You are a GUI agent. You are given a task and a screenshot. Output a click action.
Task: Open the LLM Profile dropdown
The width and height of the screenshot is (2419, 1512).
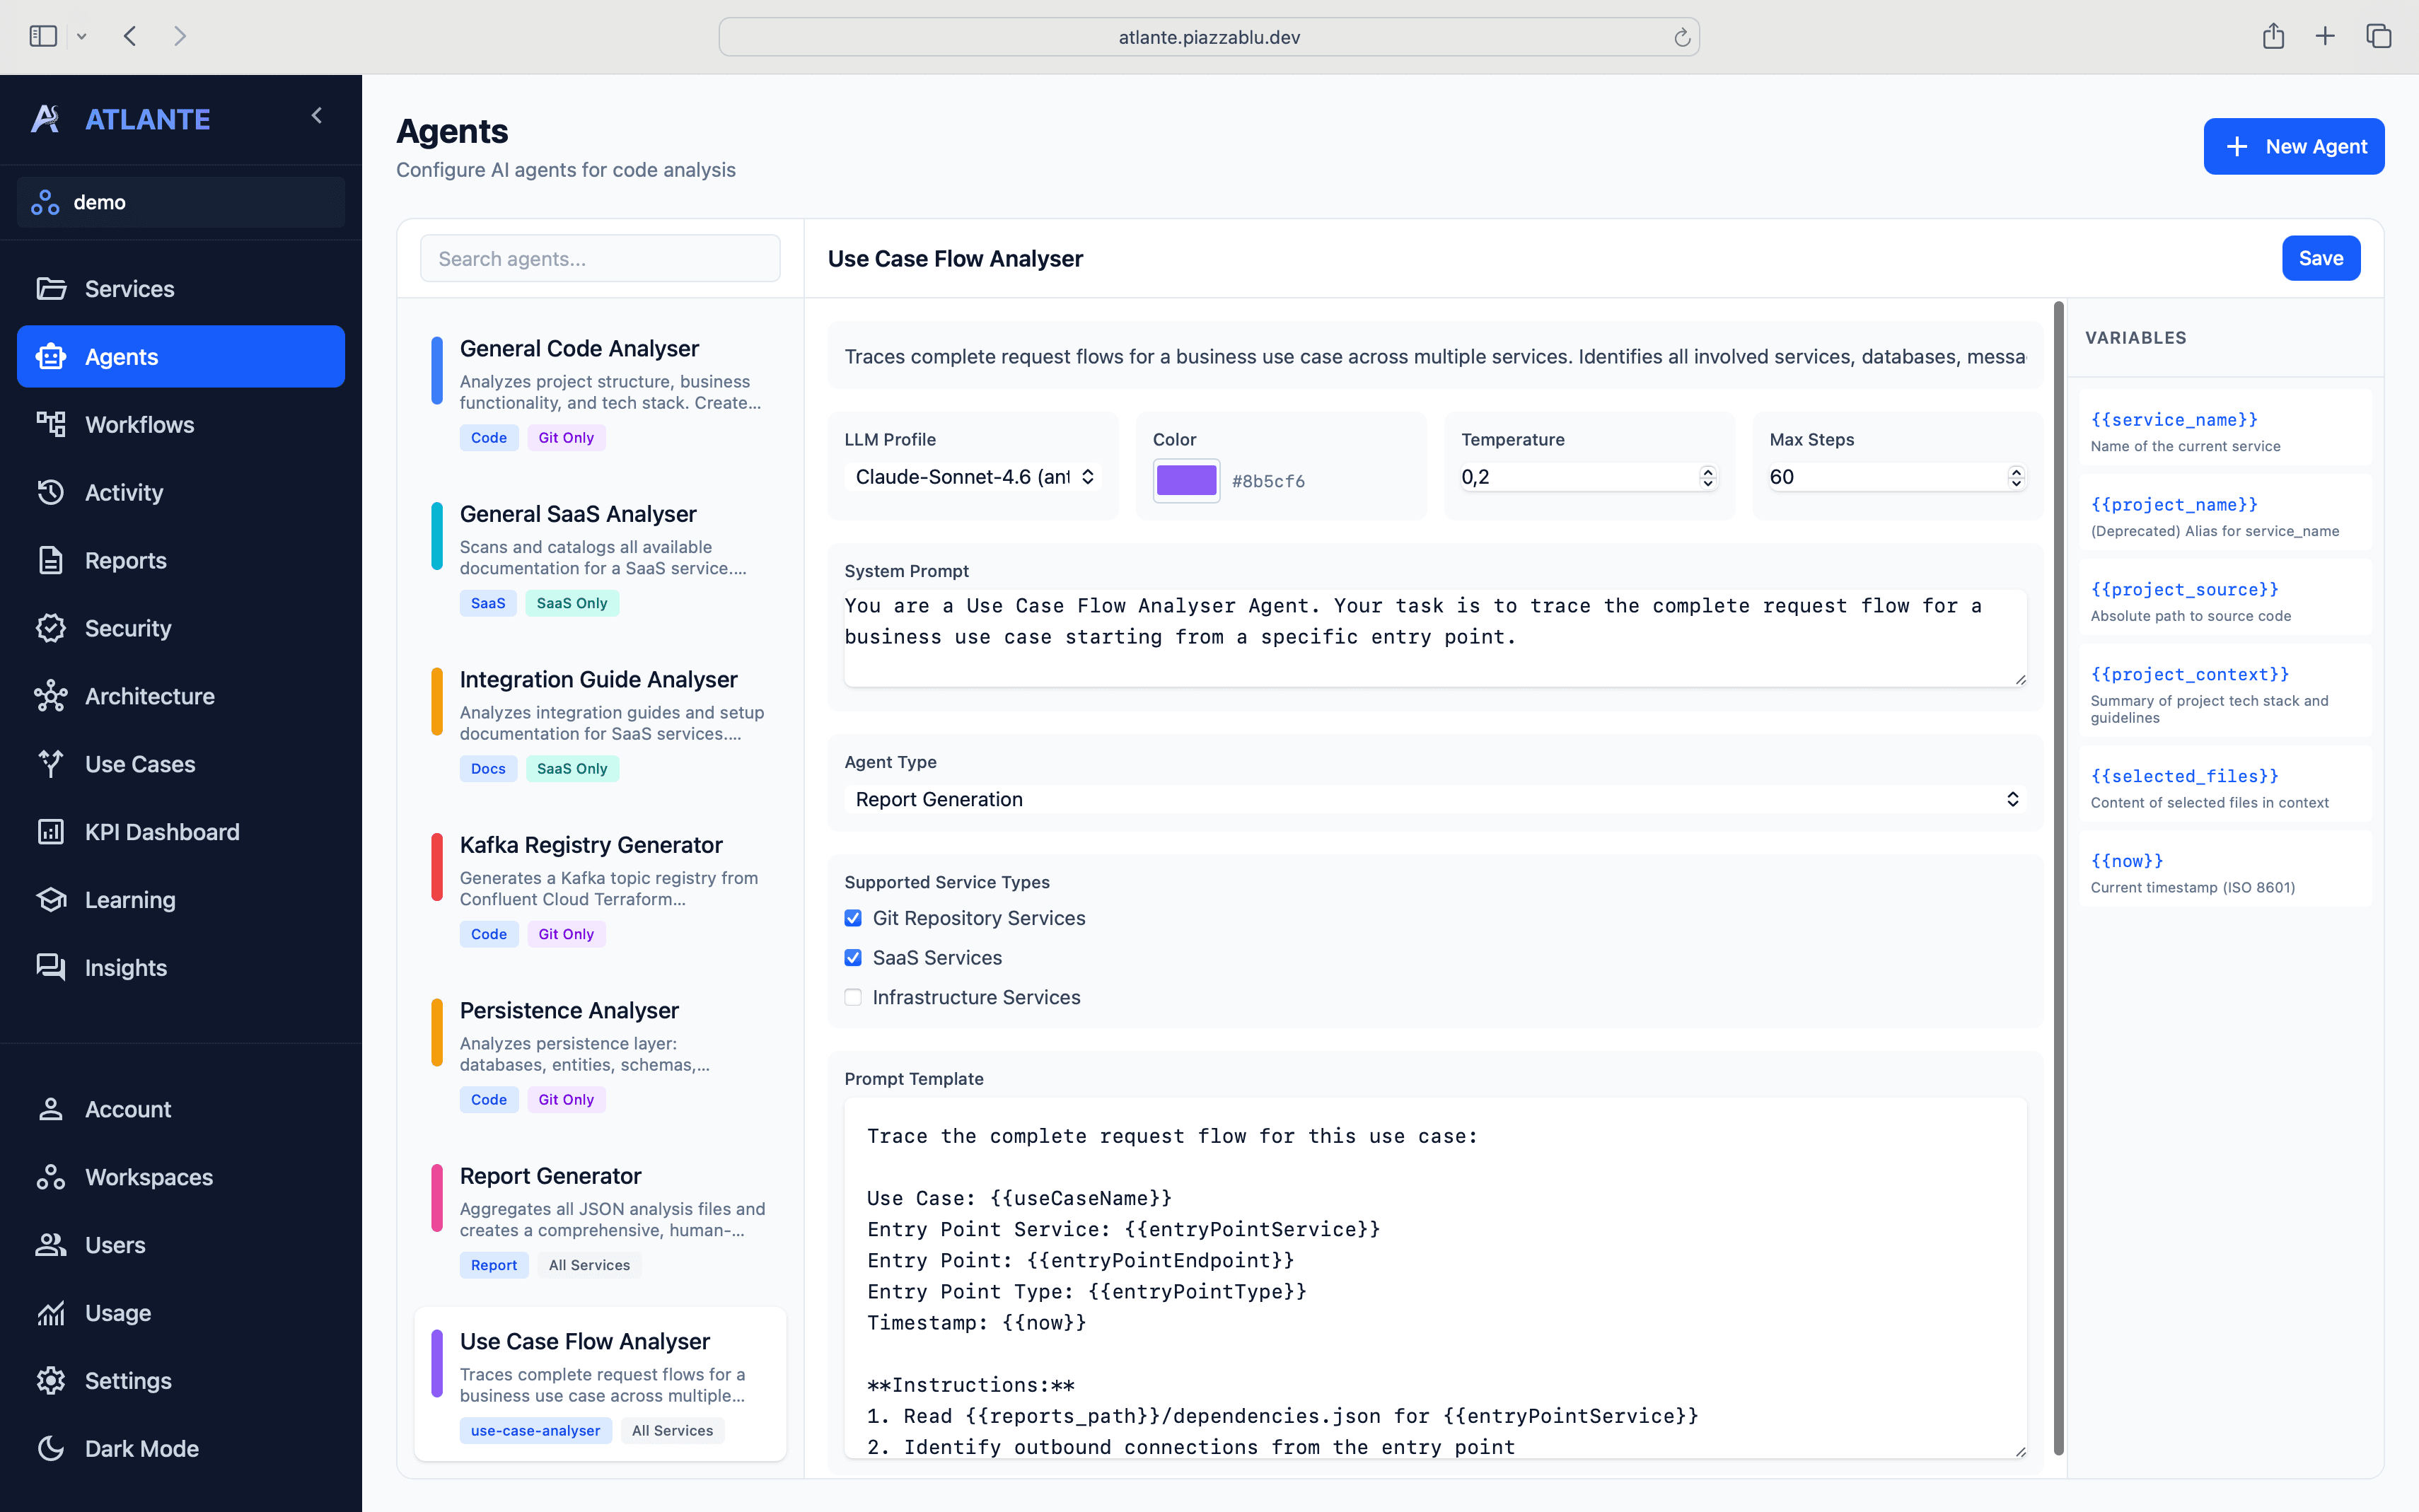[973, 477]
